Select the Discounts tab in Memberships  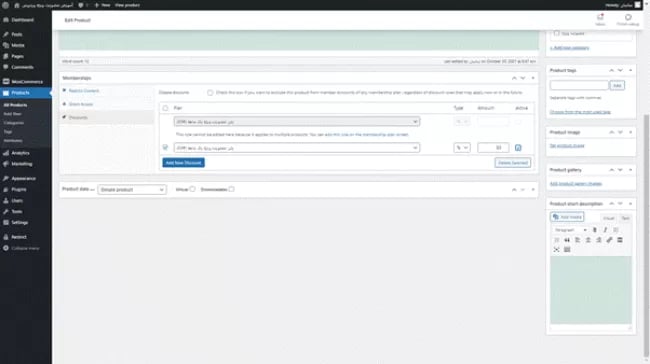tap(78, 117)
